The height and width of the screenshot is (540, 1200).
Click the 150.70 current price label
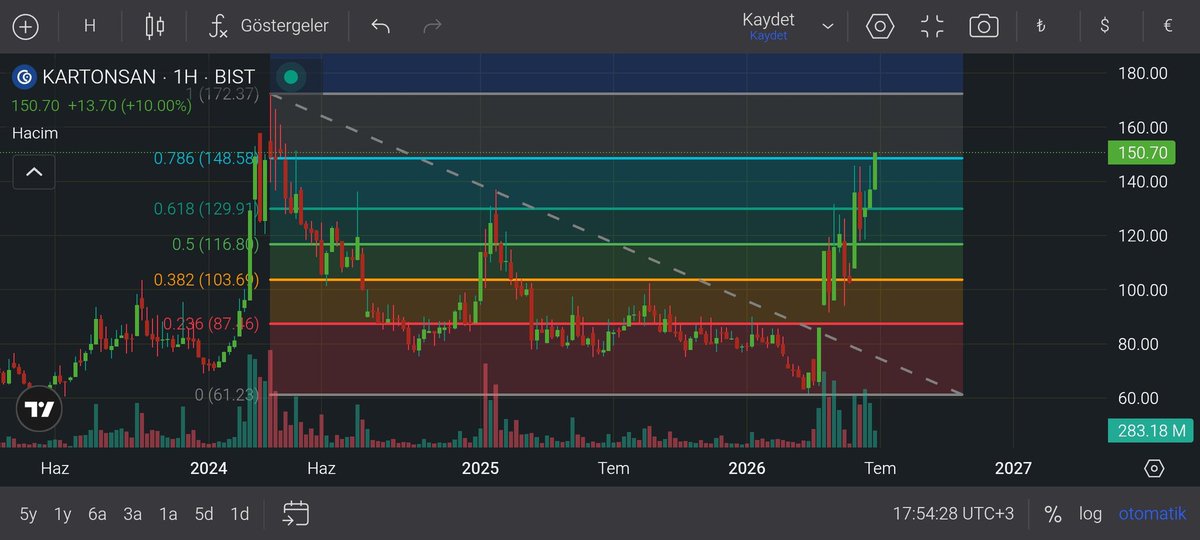click(1140, 153)
